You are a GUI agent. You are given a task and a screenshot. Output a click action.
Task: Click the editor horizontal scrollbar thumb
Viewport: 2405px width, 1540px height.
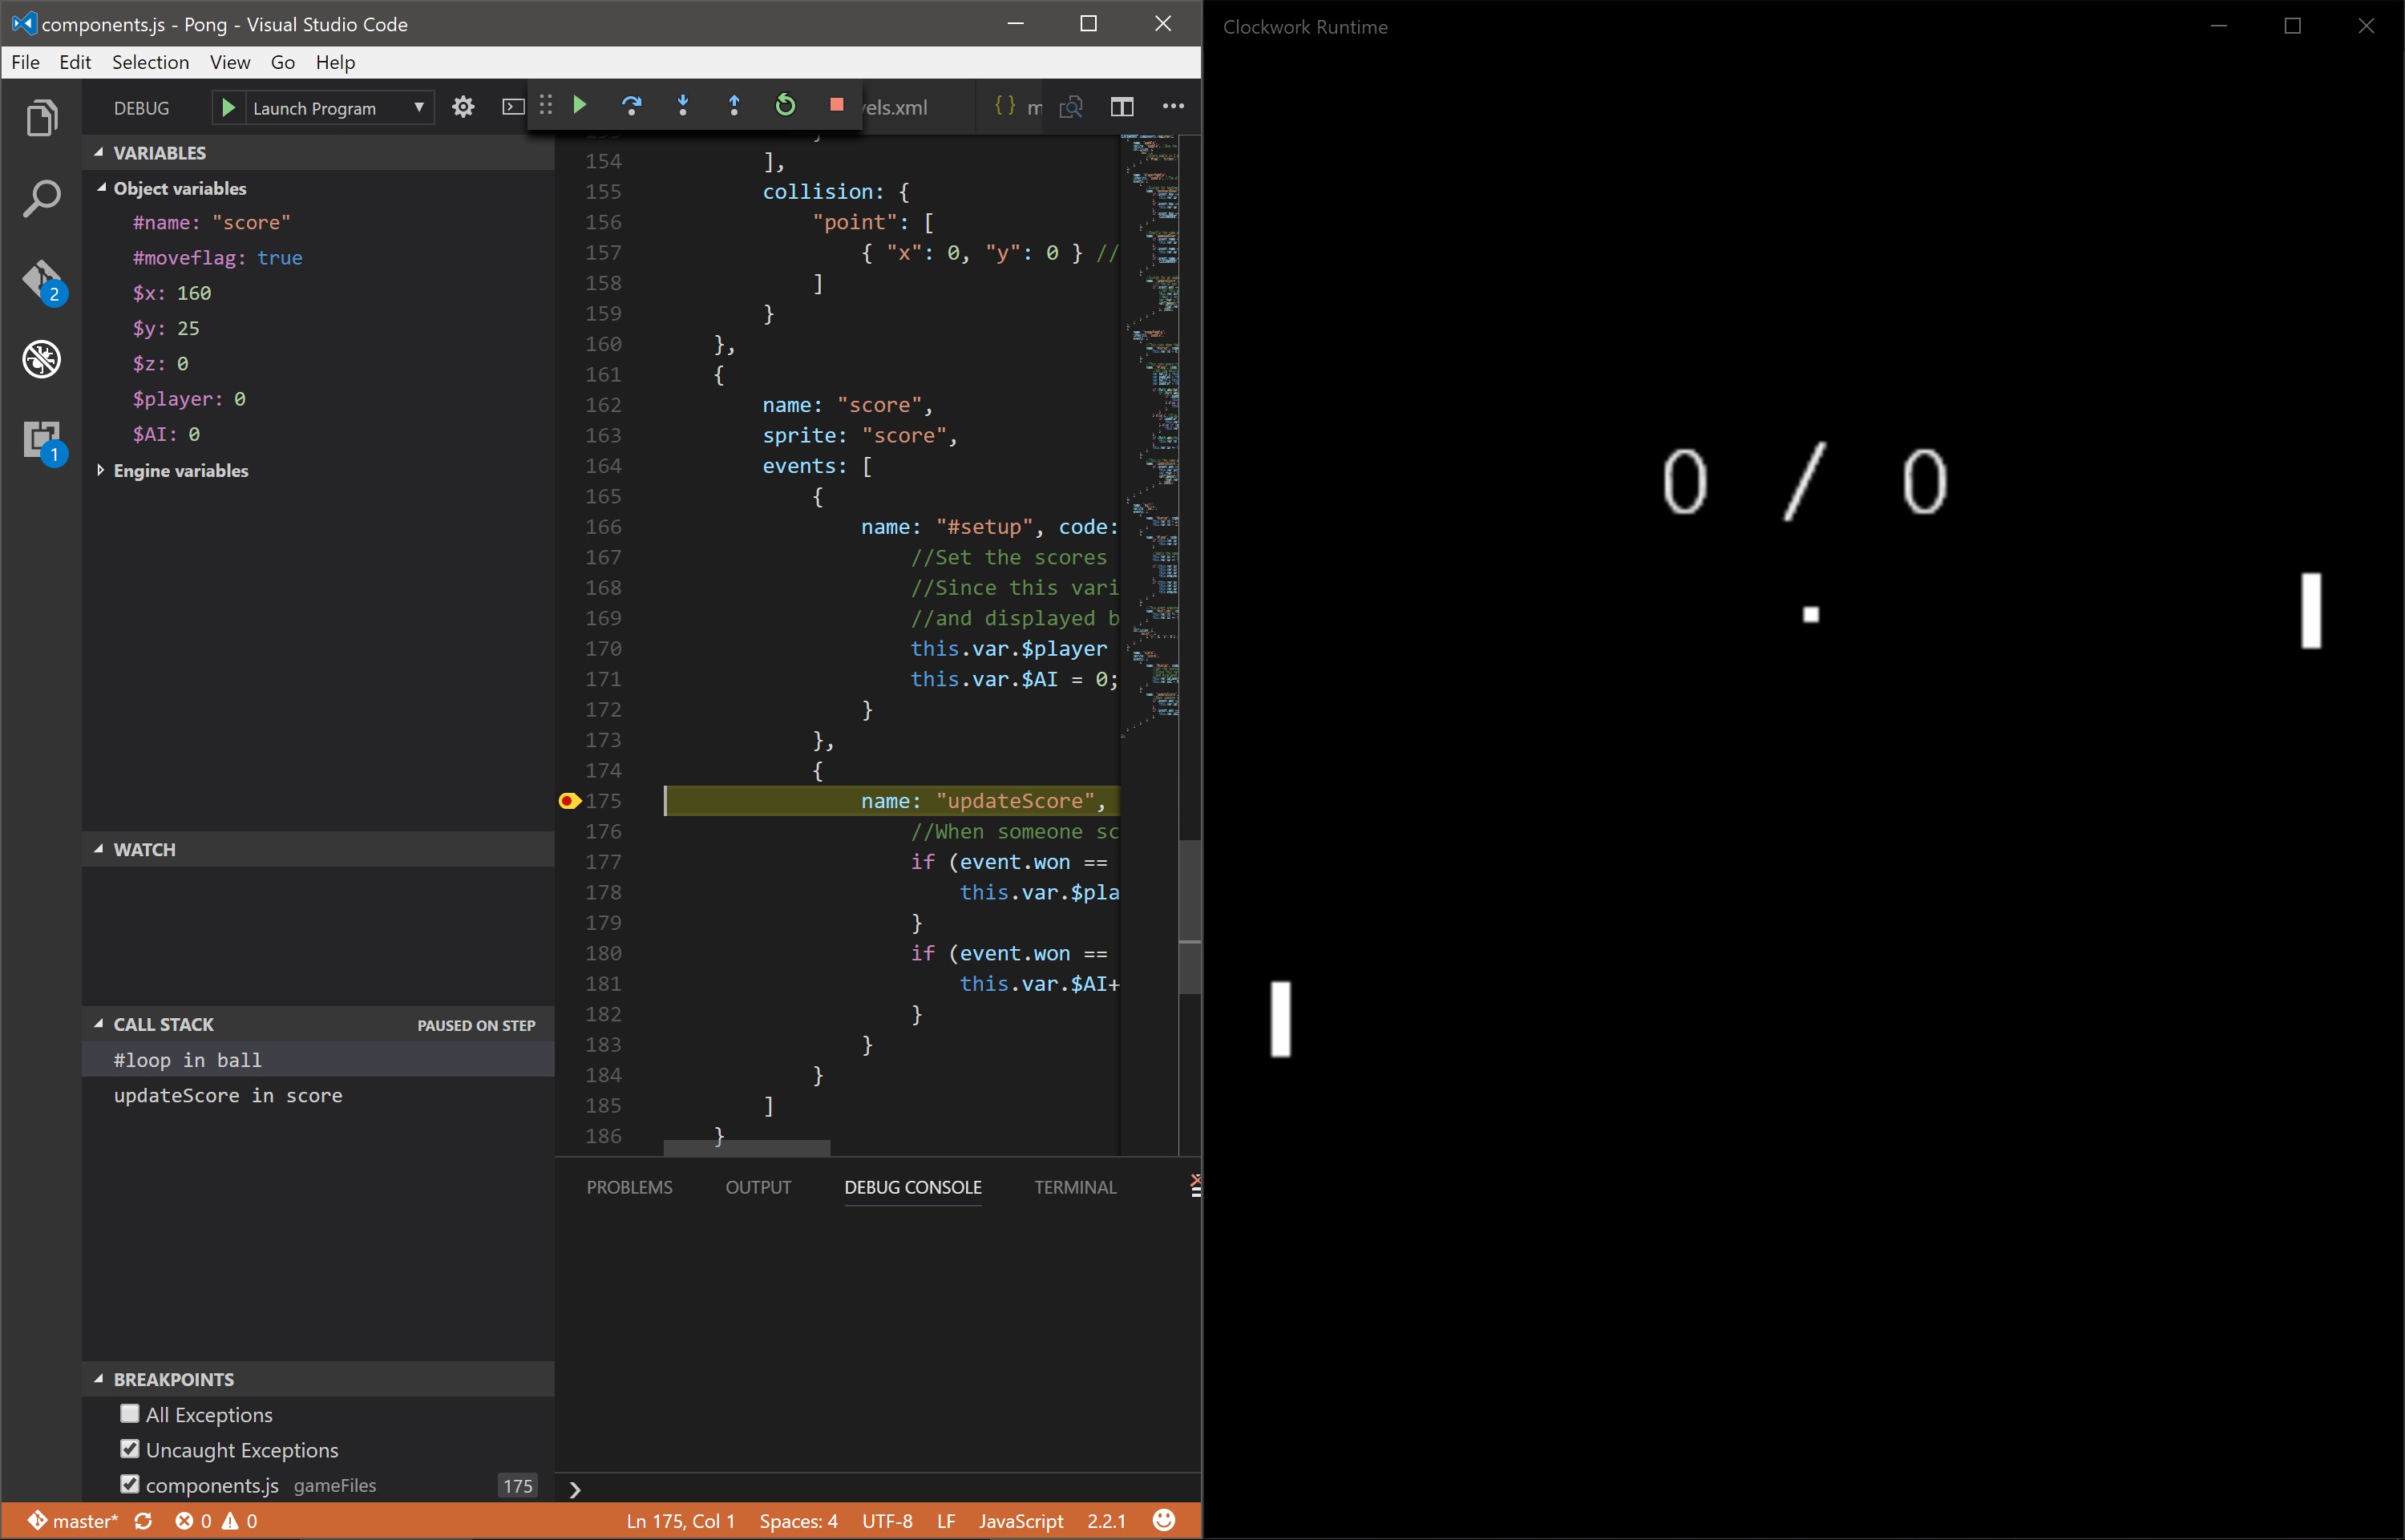tap(747, 1148)
